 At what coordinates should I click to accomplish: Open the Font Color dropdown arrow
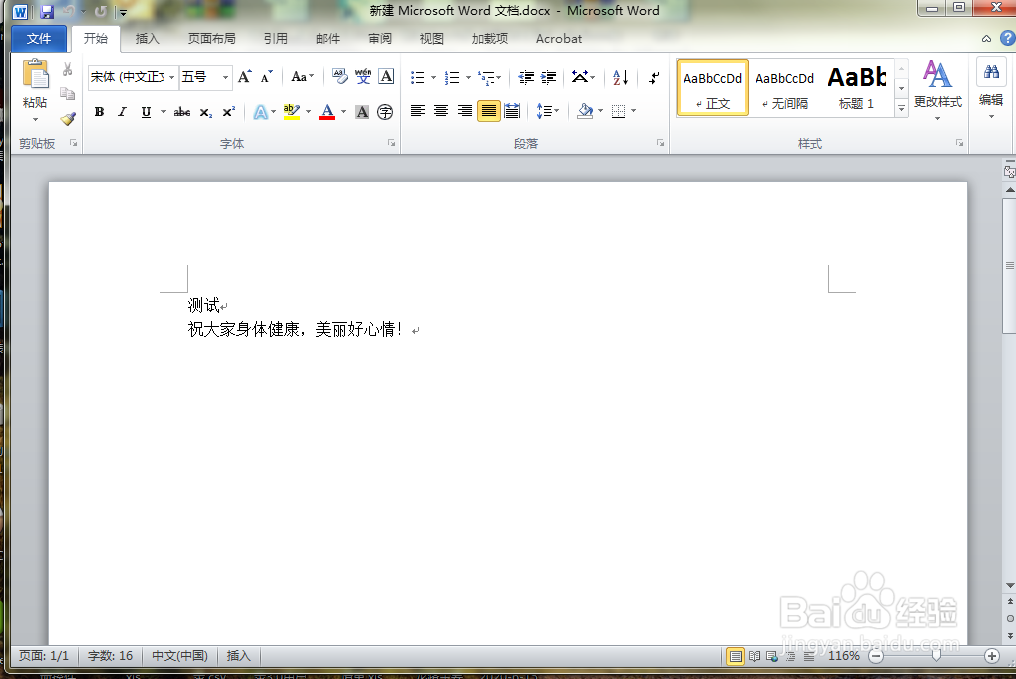coord(343,112)
